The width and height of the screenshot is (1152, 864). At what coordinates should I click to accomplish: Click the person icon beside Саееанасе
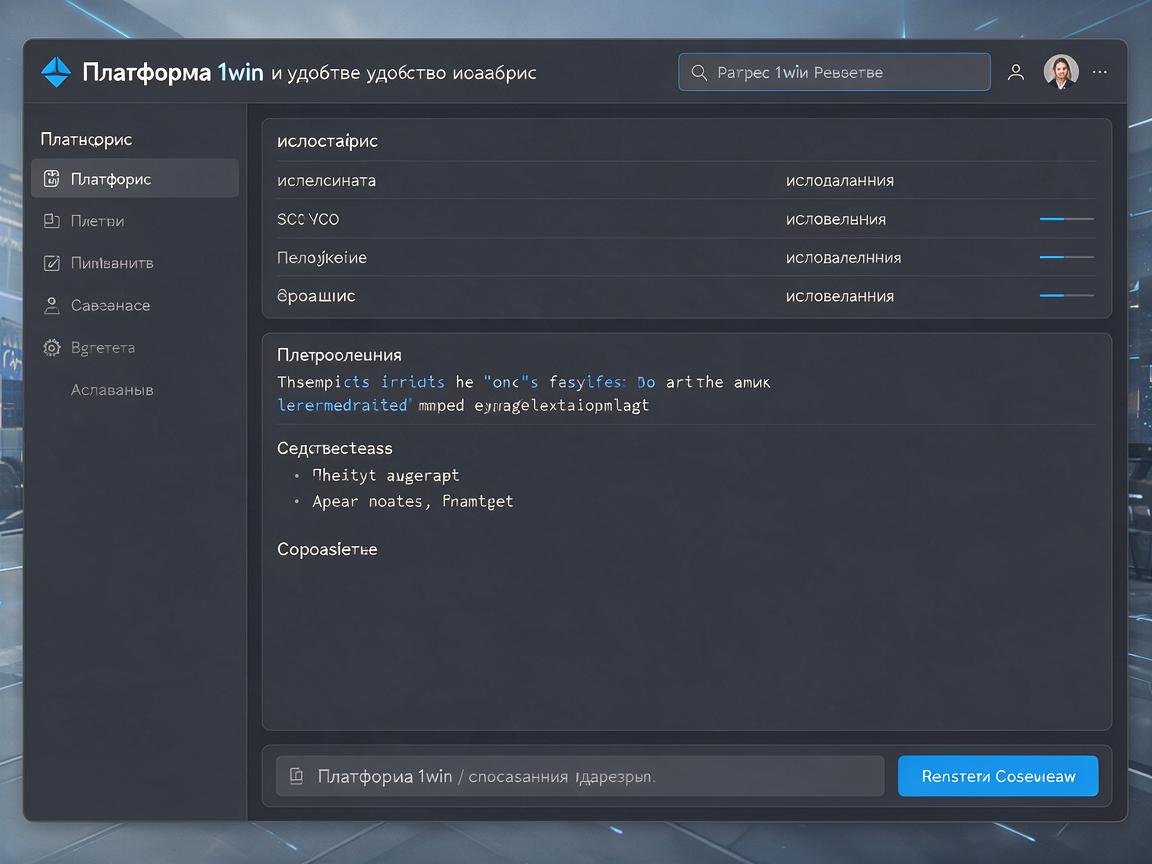[51, 306]
